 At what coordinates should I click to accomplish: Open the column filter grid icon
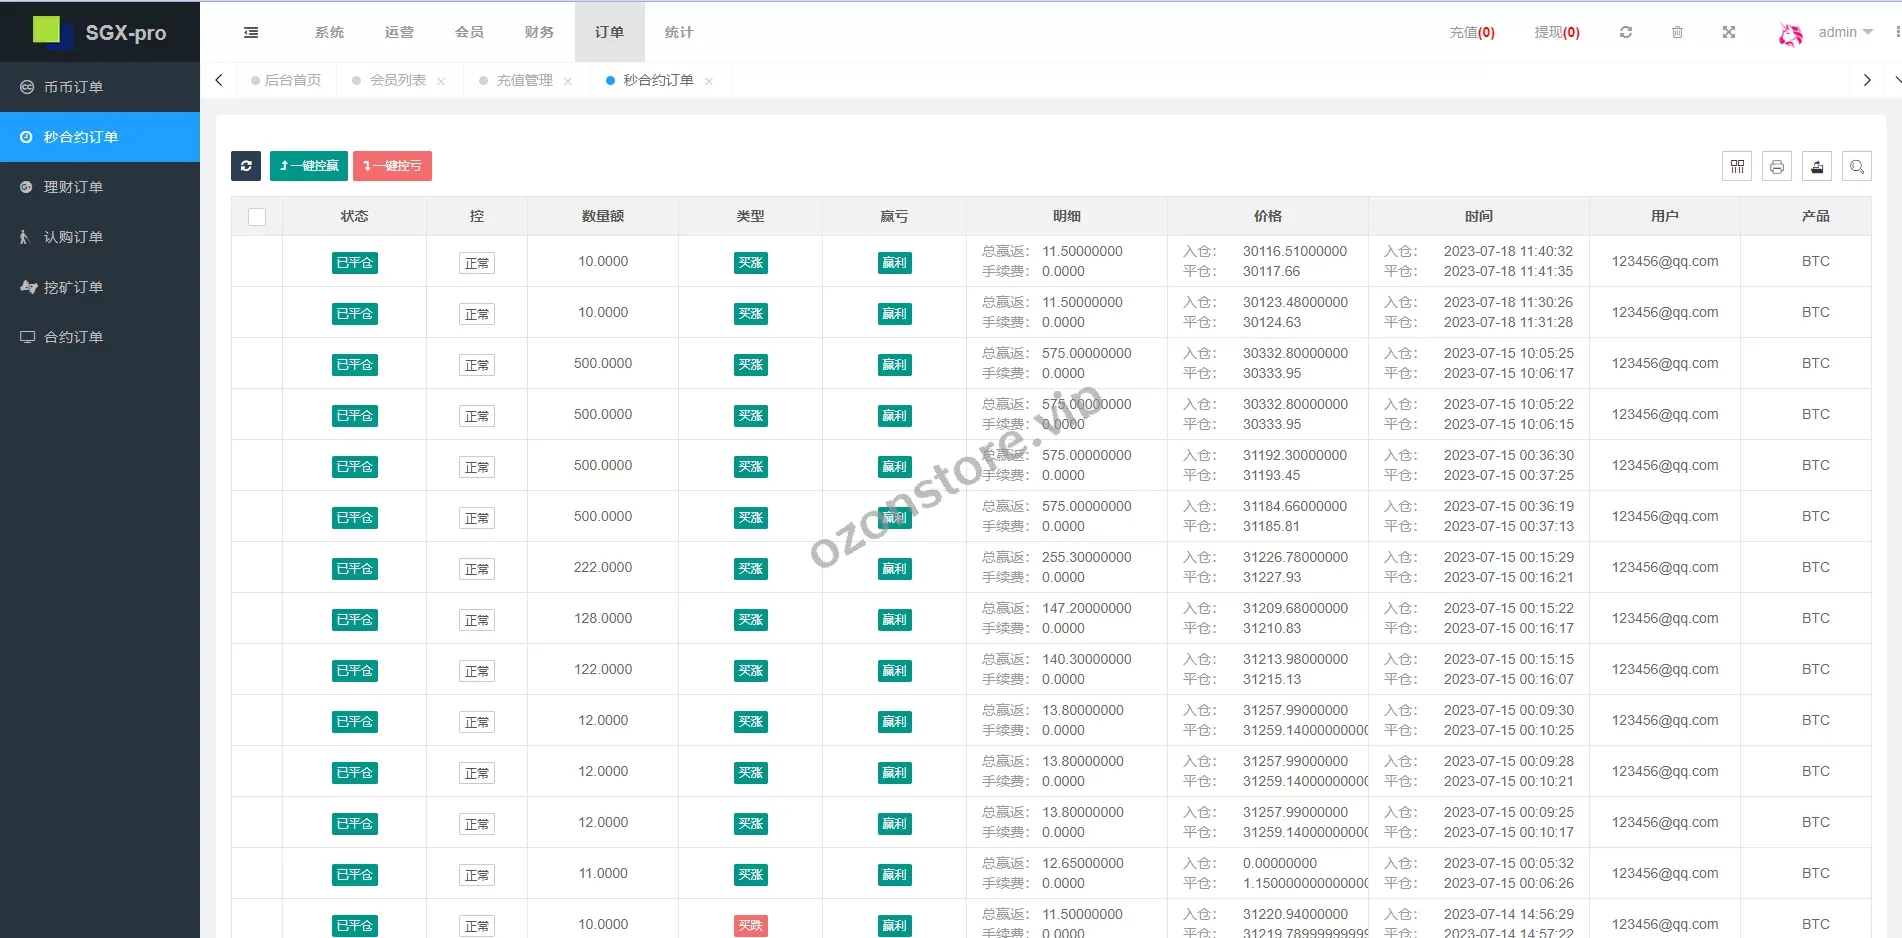(1737, 167)
